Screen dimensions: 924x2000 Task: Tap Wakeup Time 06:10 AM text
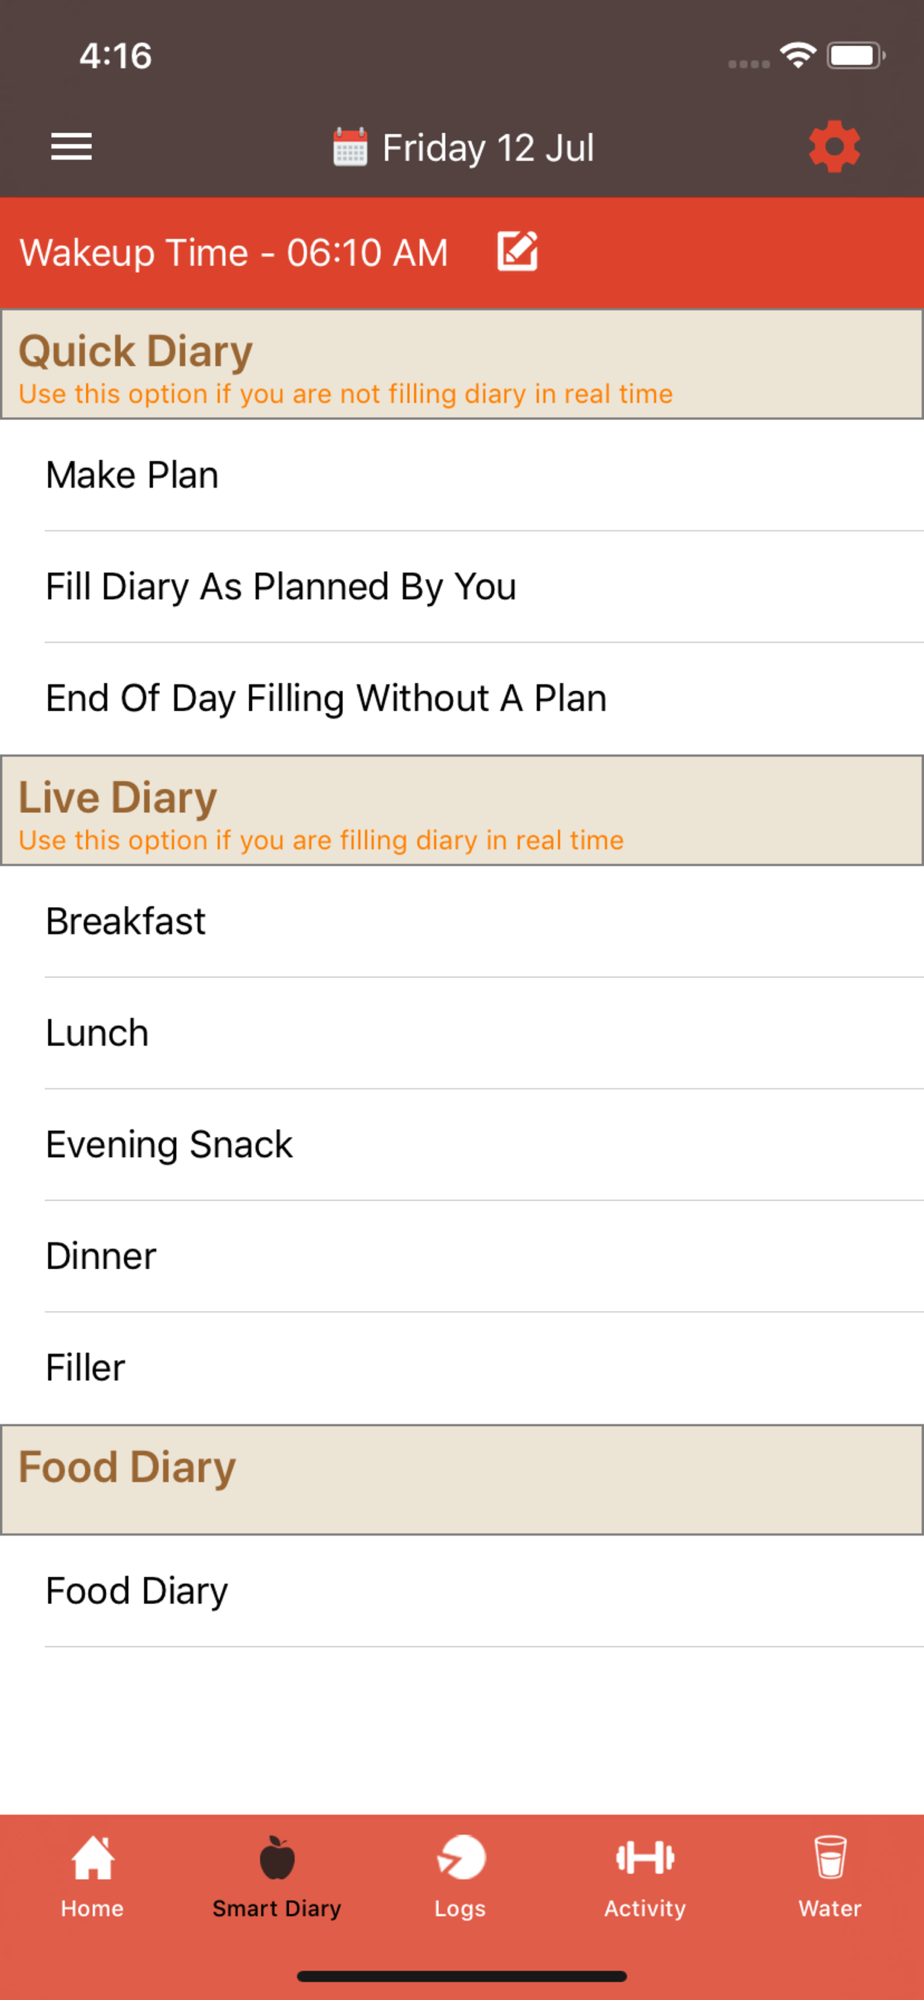click(234, 253)
